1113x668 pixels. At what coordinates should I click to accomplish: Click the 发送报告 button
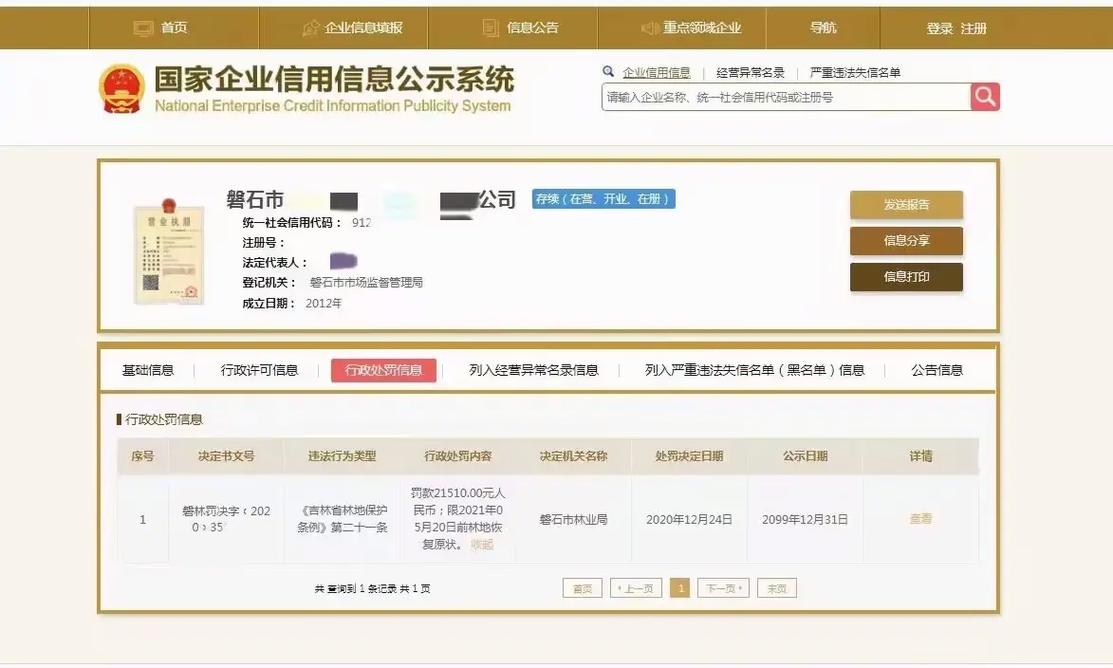pos(906,204)
